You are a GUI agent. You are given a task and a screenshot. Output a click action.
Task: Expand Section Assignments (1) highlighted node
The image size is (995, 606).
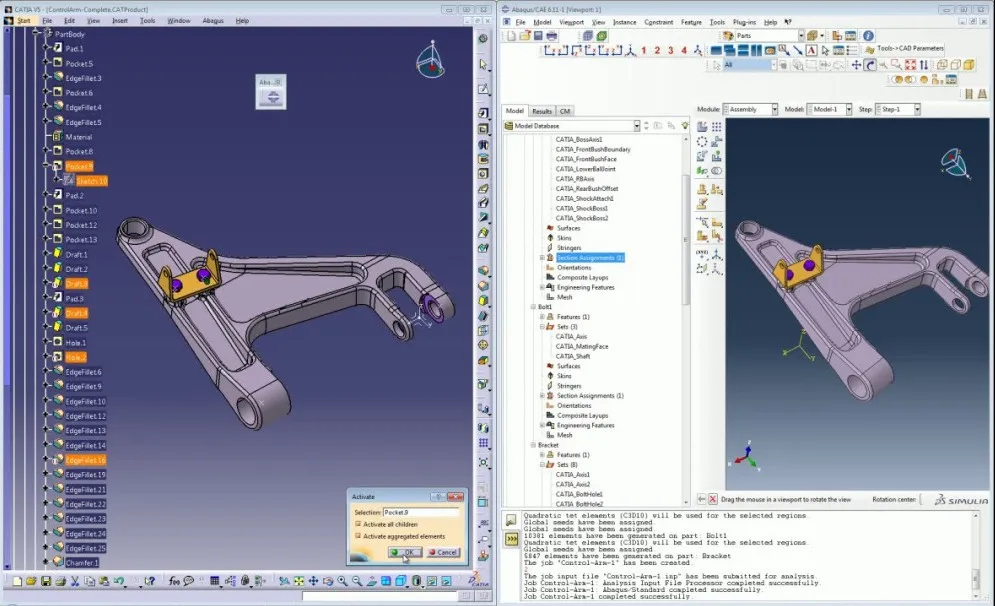(542, 258)
